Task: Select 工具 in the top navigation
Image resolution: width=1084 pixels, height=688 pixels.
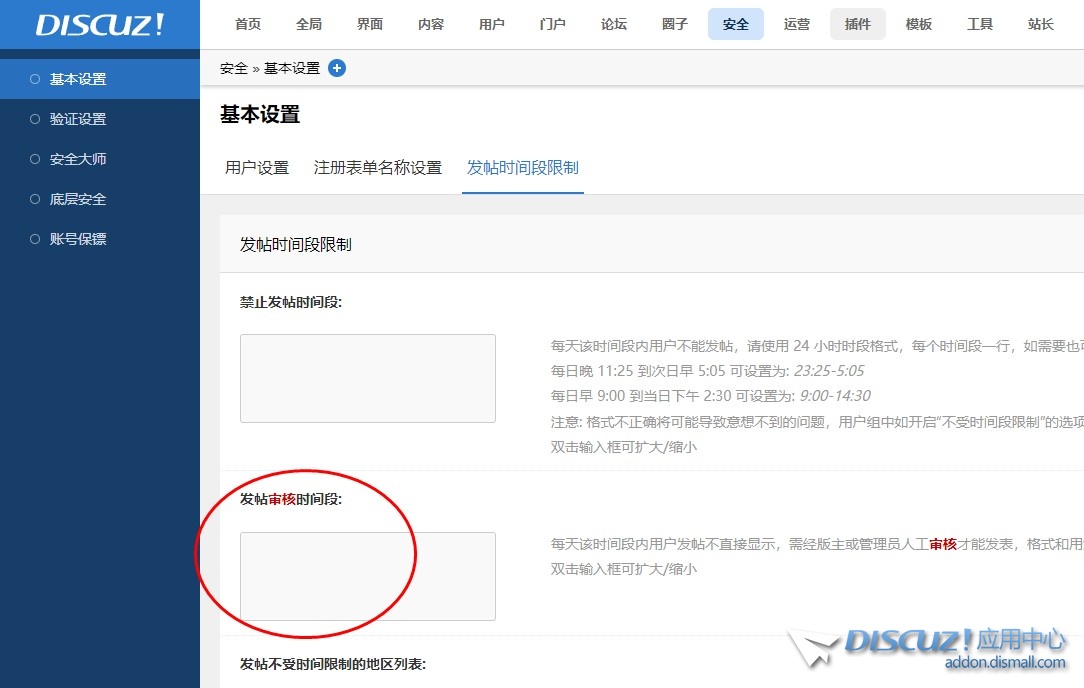Action: click(x=980, y=24)
